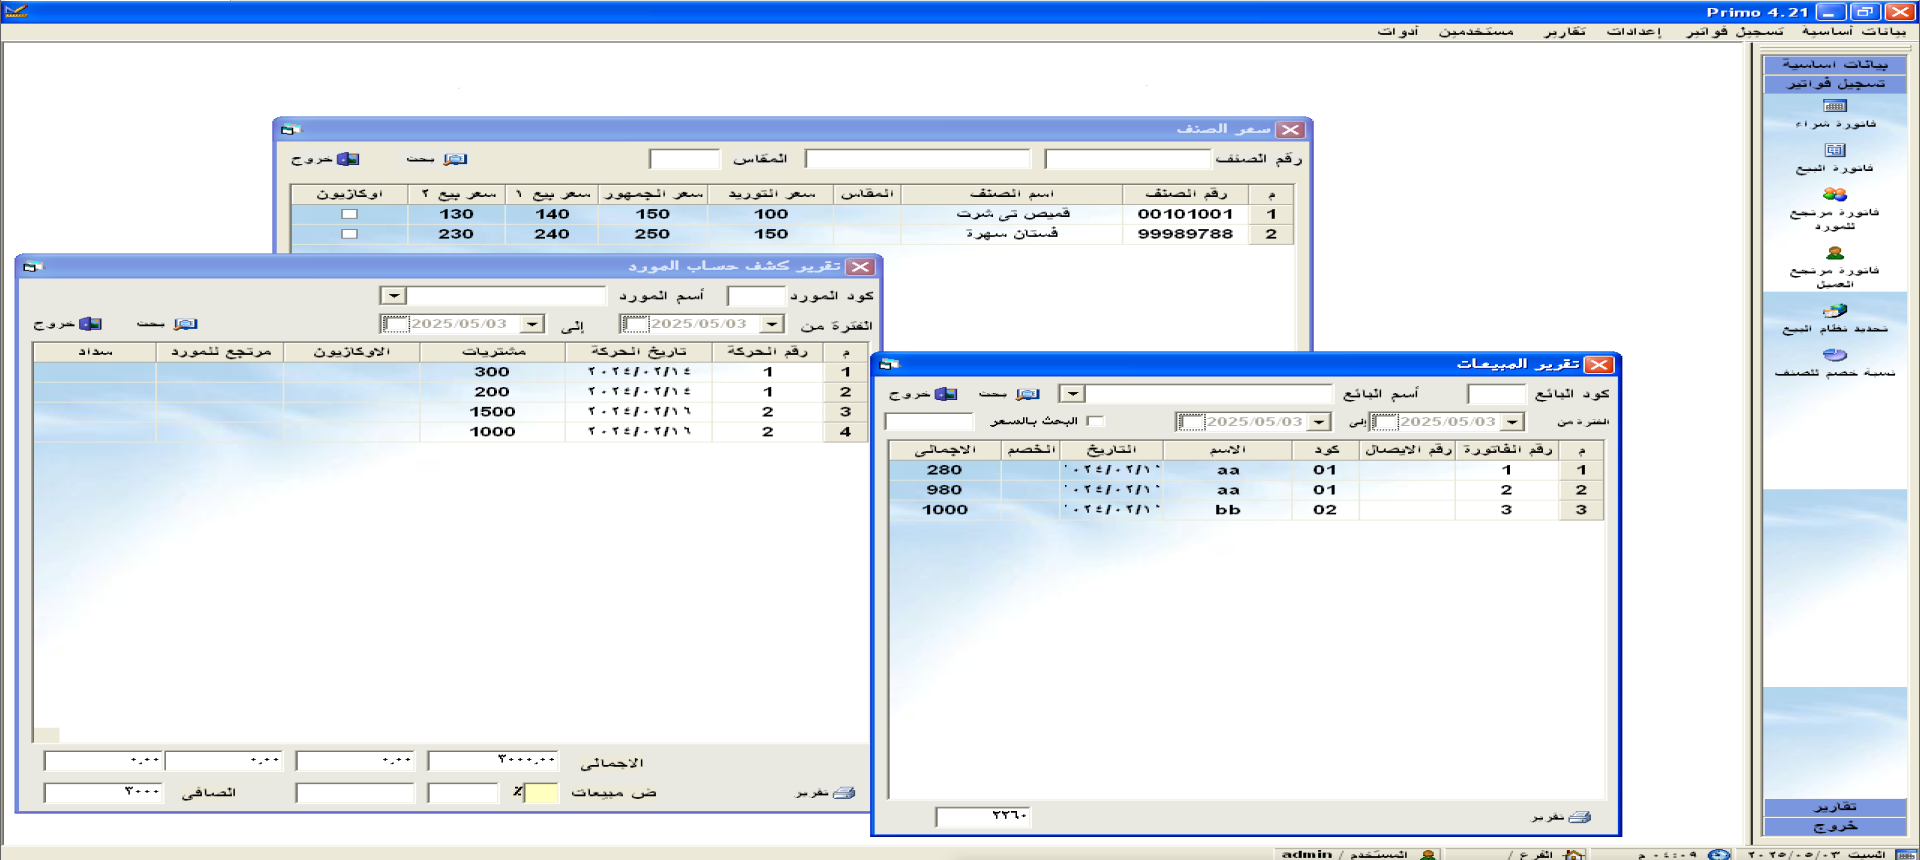Toggle the okazion checkbox for item 00101001

[349, 214]
